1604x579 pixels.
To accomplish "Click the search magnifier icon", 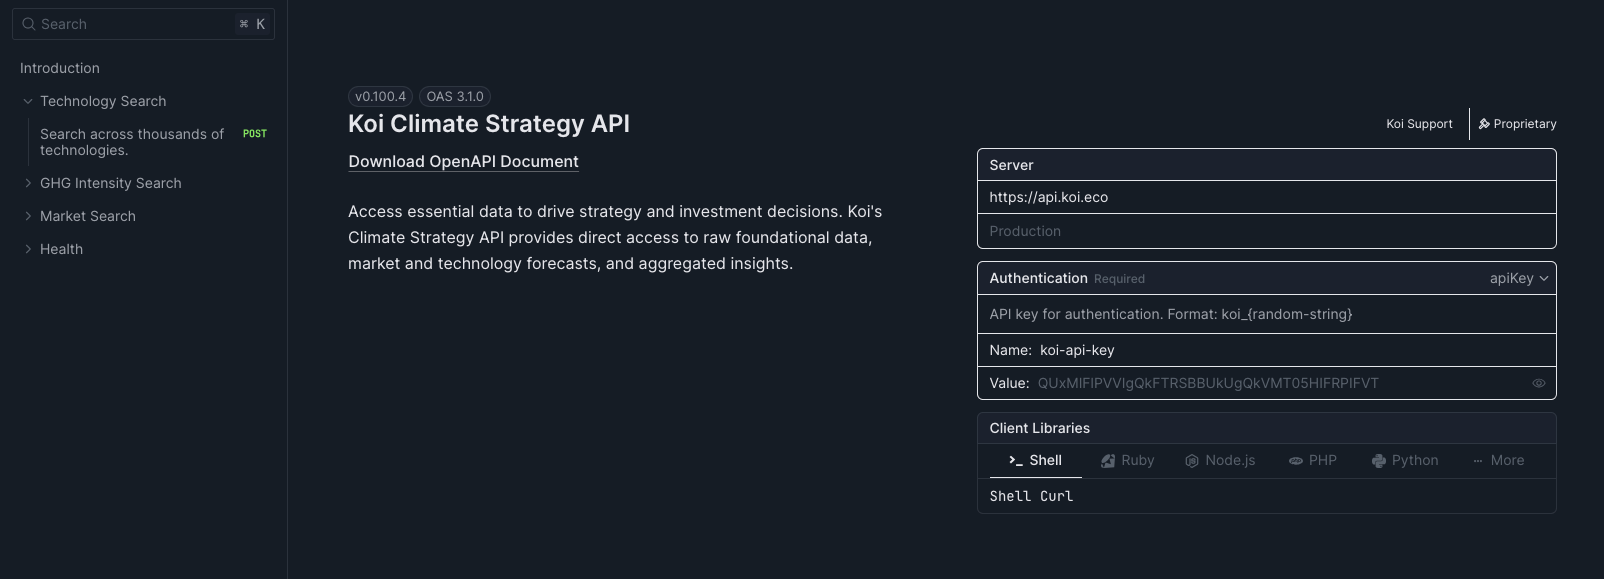I will click(x=29, y=24).
